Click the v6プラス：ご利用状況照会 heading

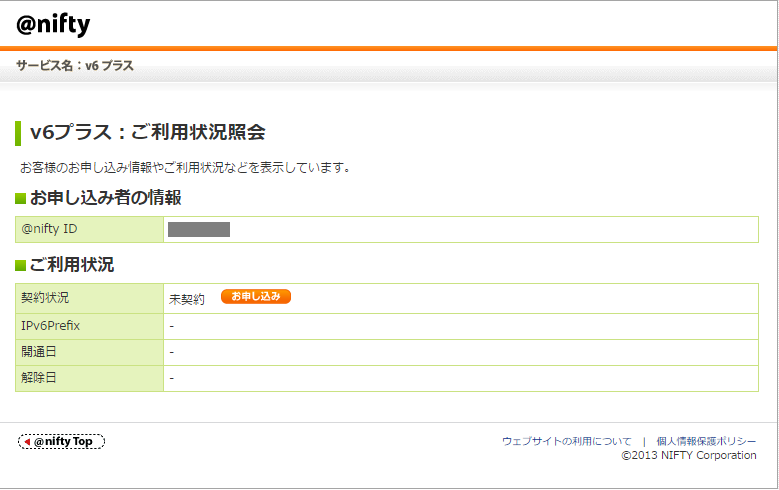coord(148,133)
